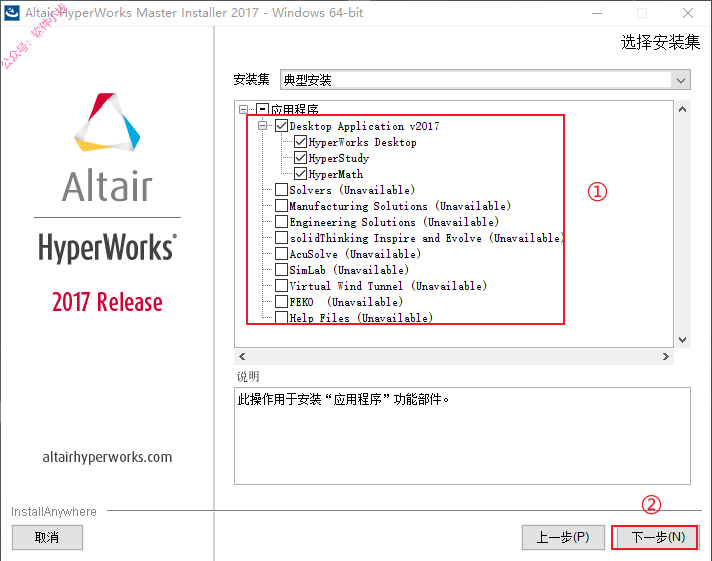Uncheck Desktop Application v2017 checkbox
The height and width of the screenshot is (561, 712).
[x=282, y=125]
